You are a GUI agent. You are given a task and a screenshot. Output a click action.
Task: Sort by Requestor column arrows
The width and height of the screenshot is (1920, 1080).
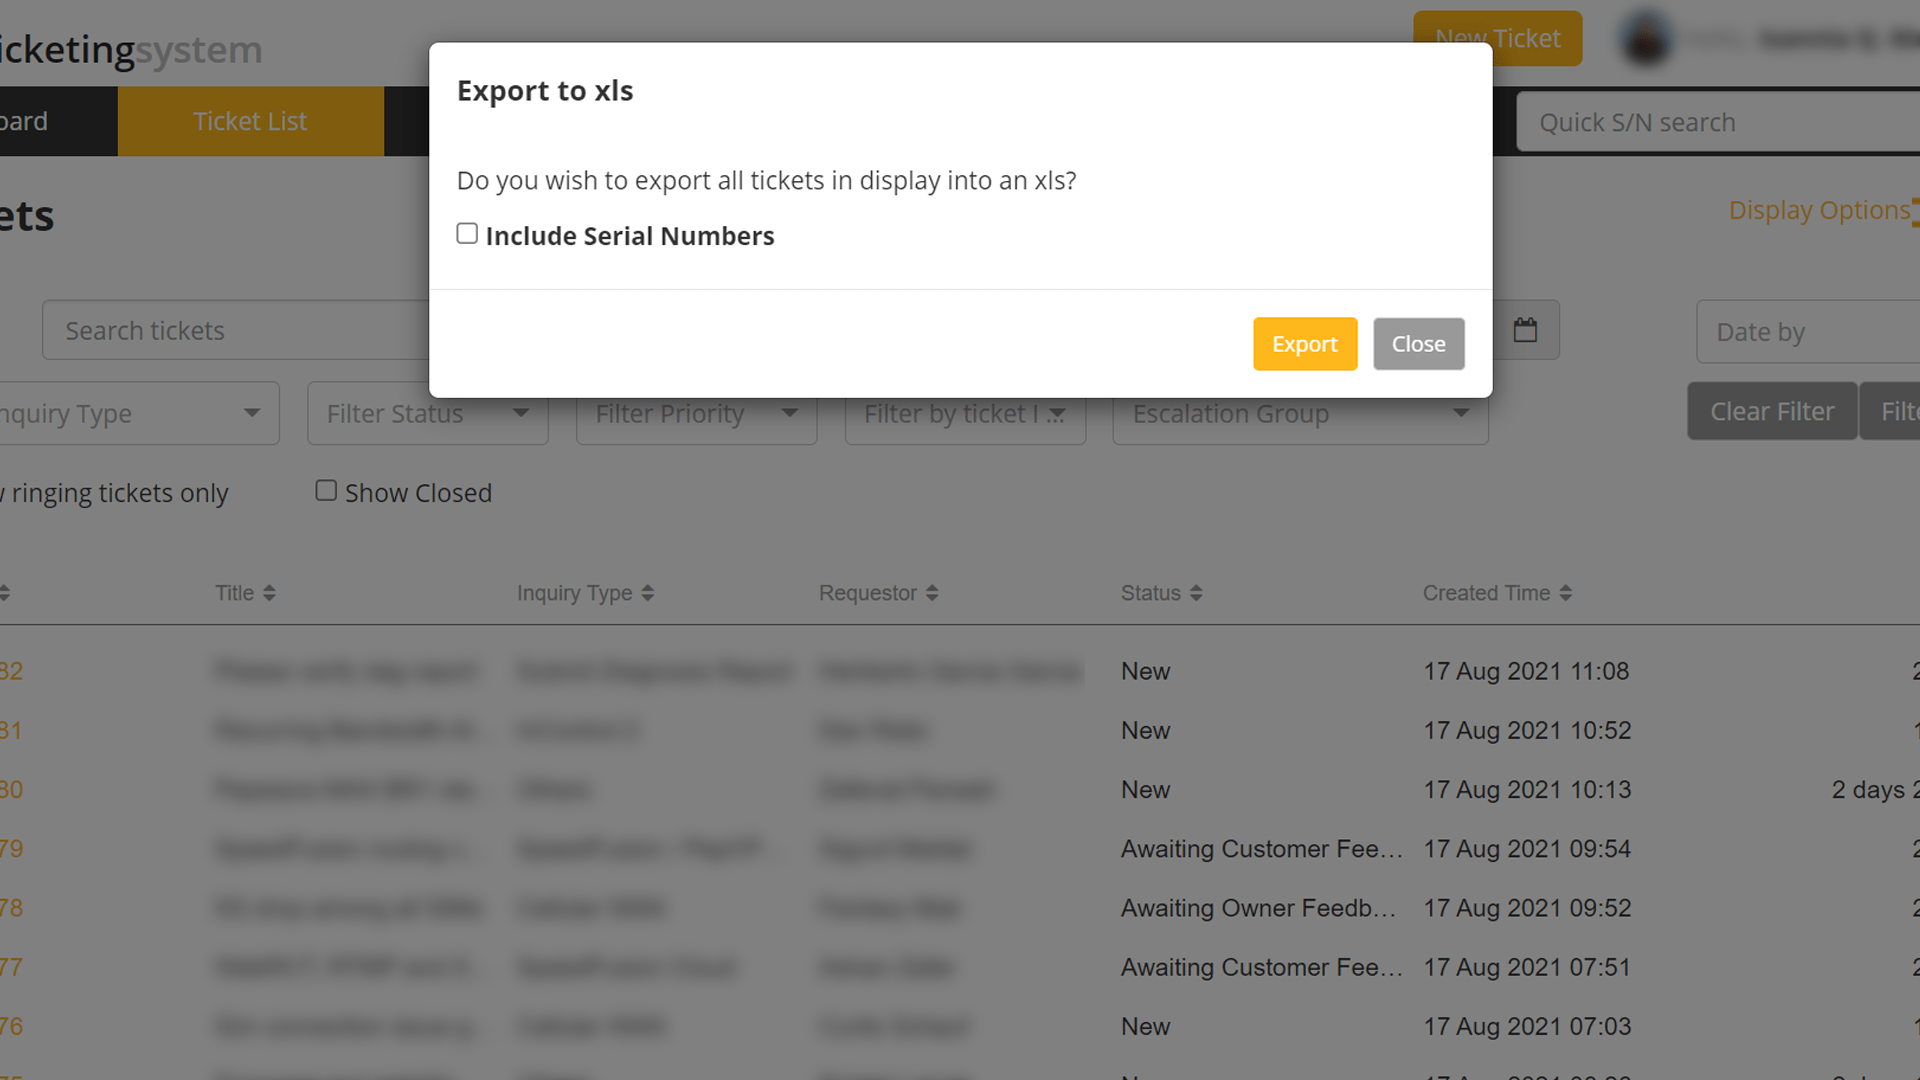[931, 593]
